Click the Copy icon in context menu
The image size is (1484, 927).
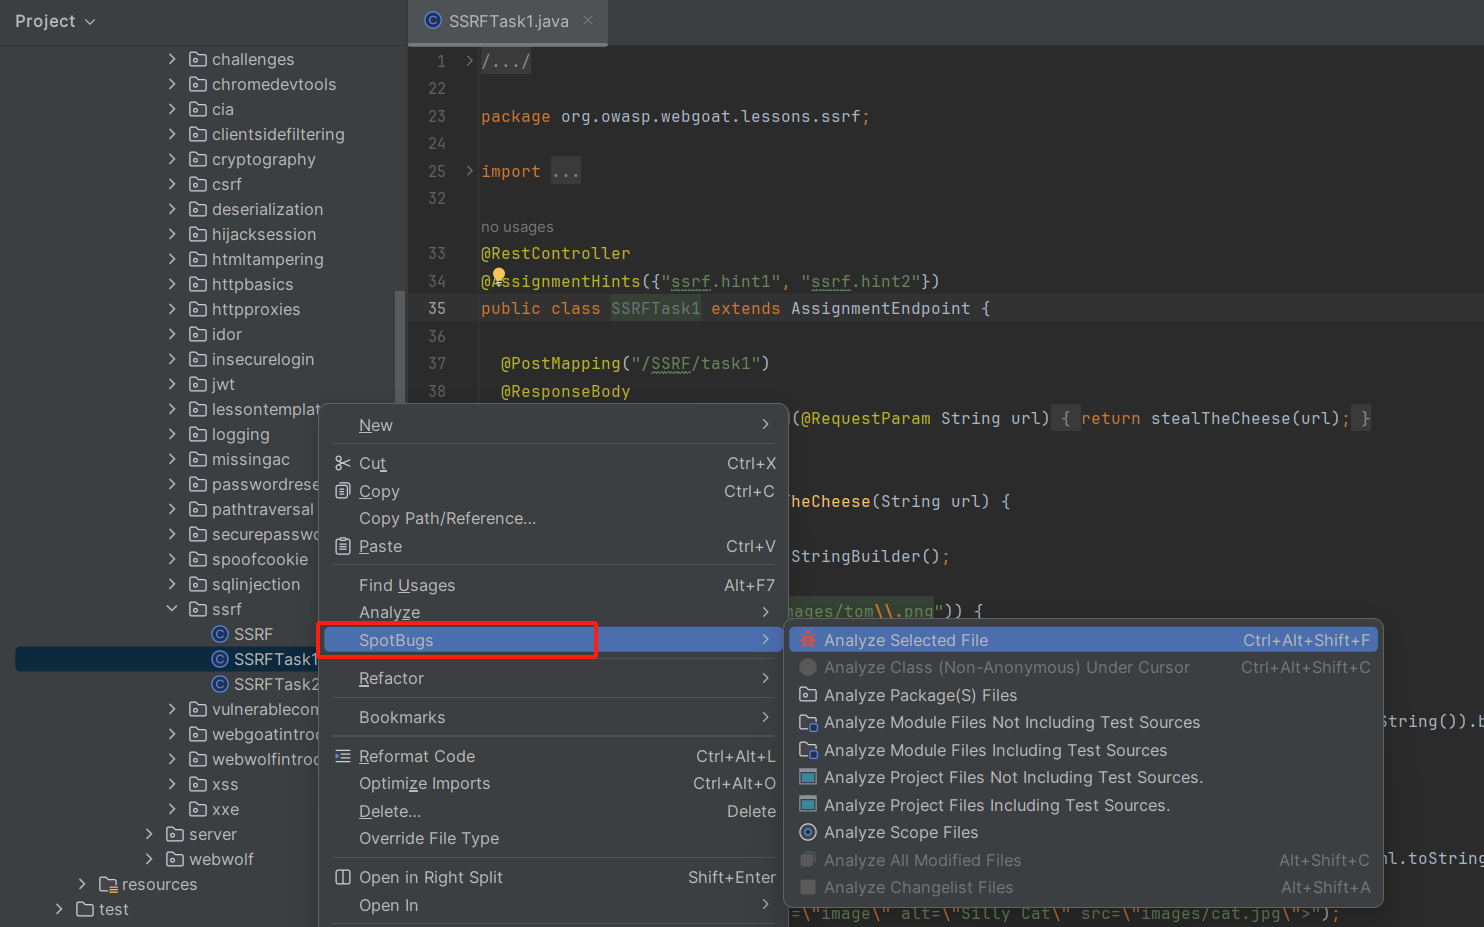tap(343, 491)
